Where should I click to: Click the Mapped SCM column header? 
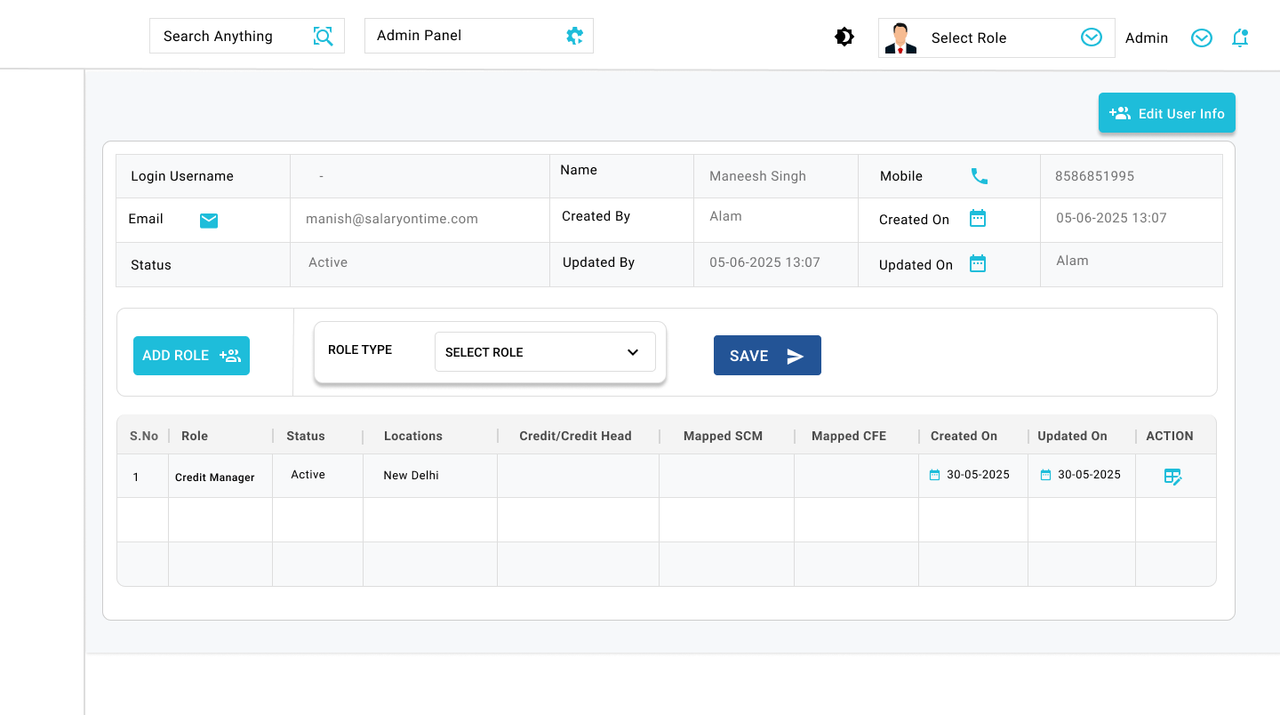pos(722,436)
